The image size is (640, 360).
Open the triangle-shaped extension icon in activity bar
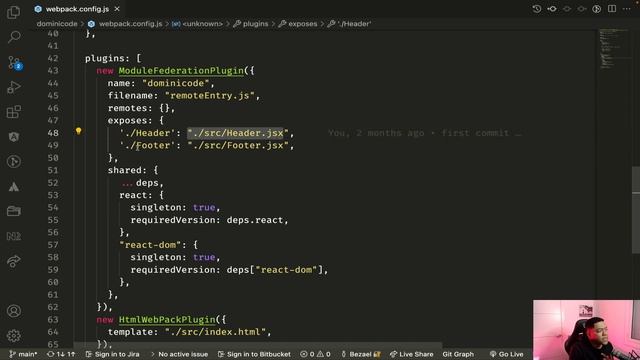click(14, 187)
